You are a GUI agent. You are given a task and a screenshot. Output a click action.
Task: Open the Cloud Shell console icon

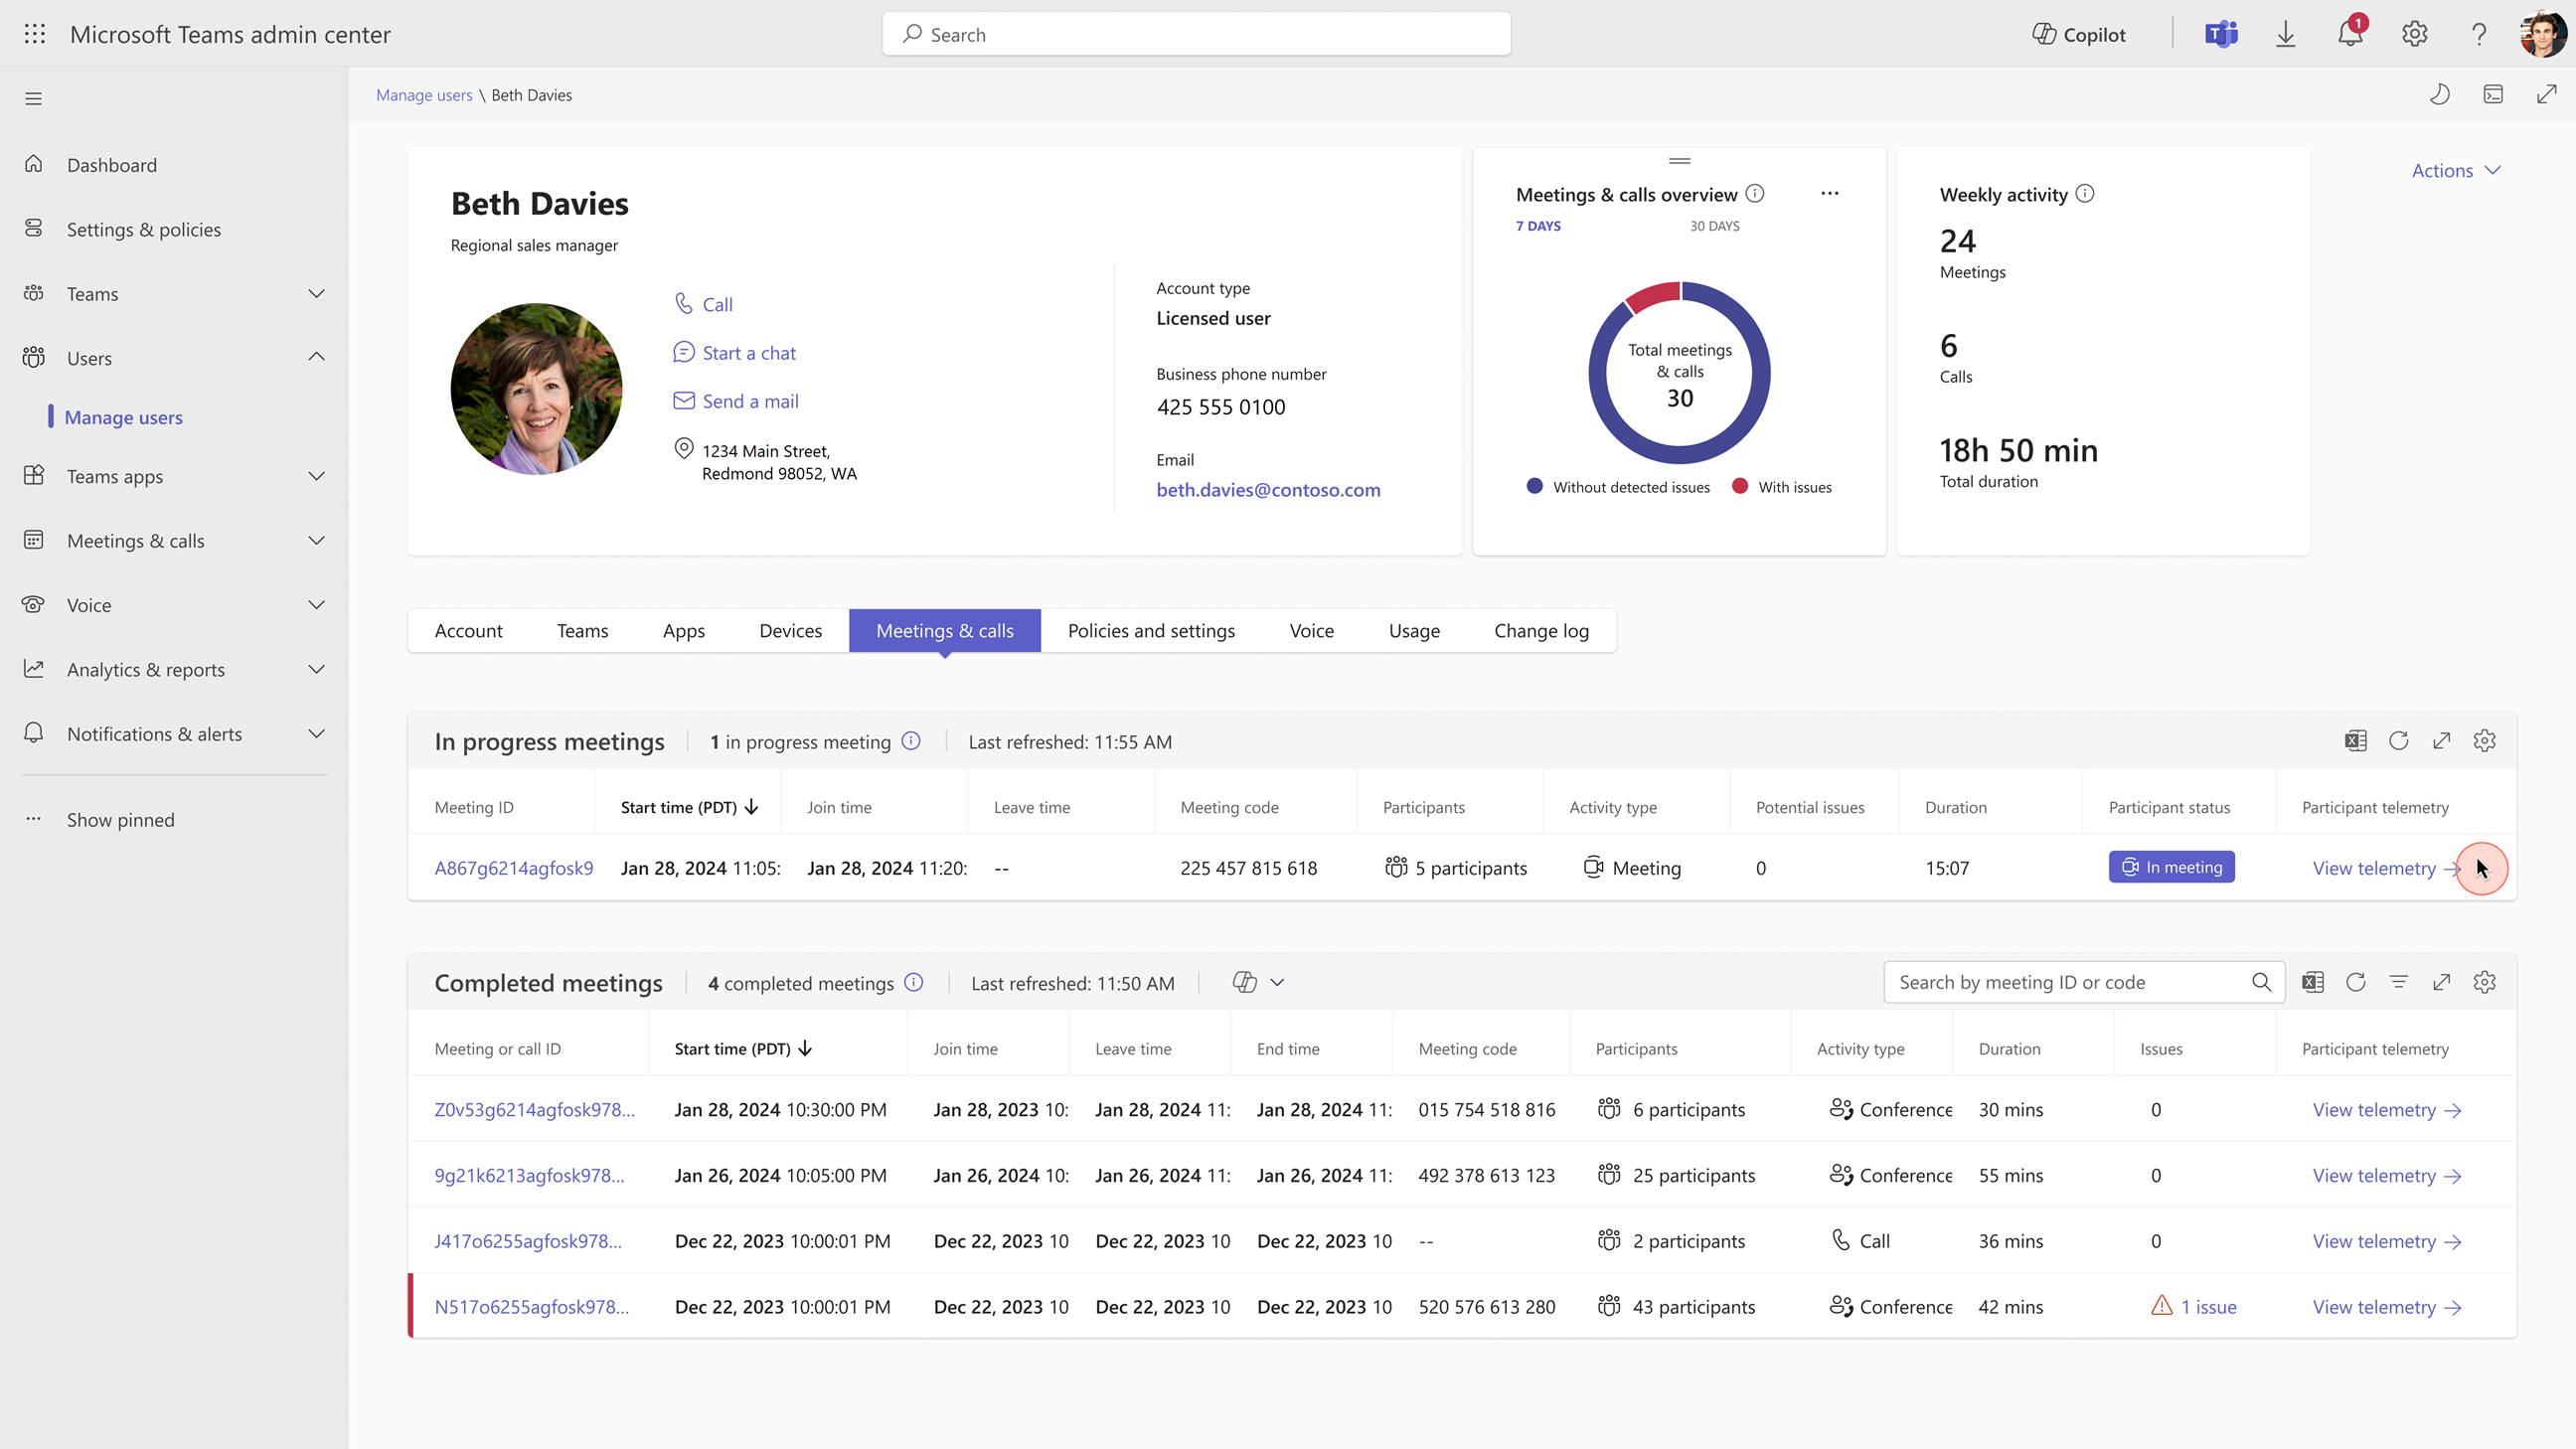coord(2493,94)
